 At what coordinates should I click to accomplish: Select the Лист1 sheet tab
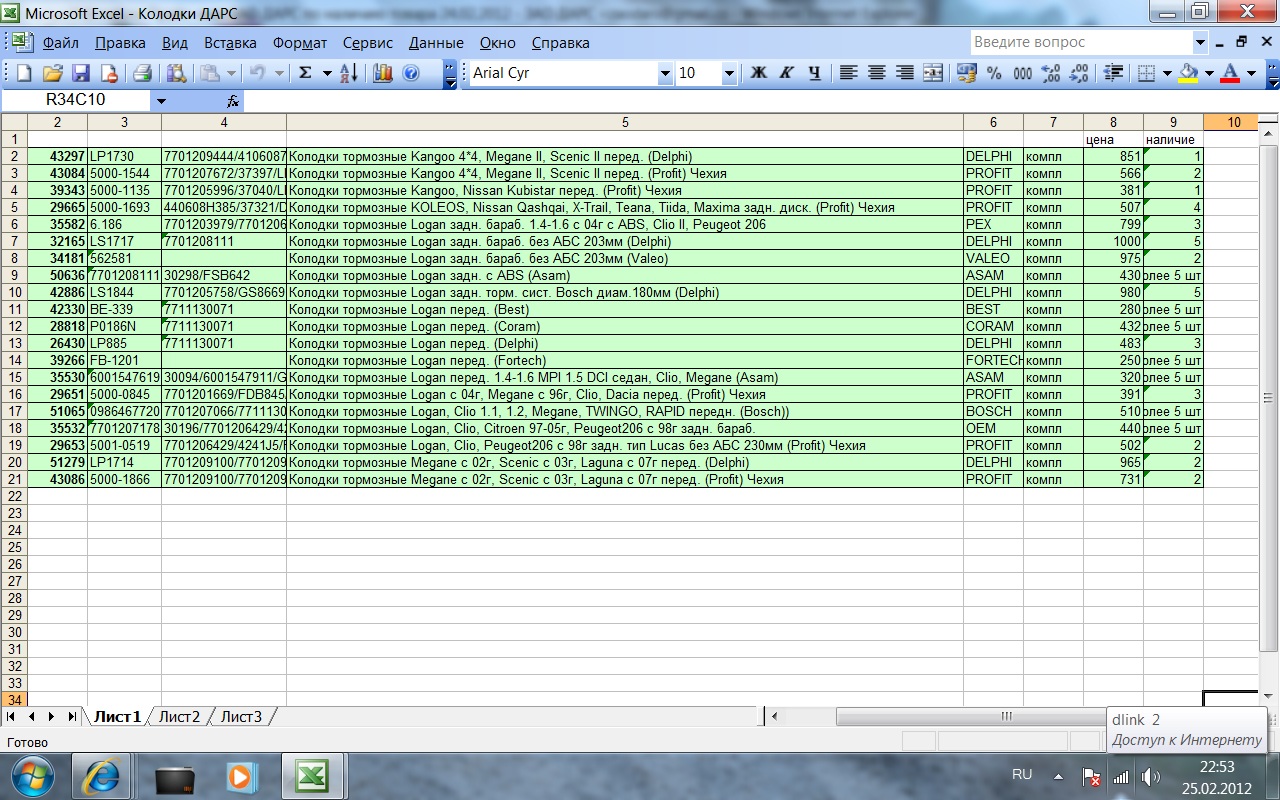[x=117, y=717]
